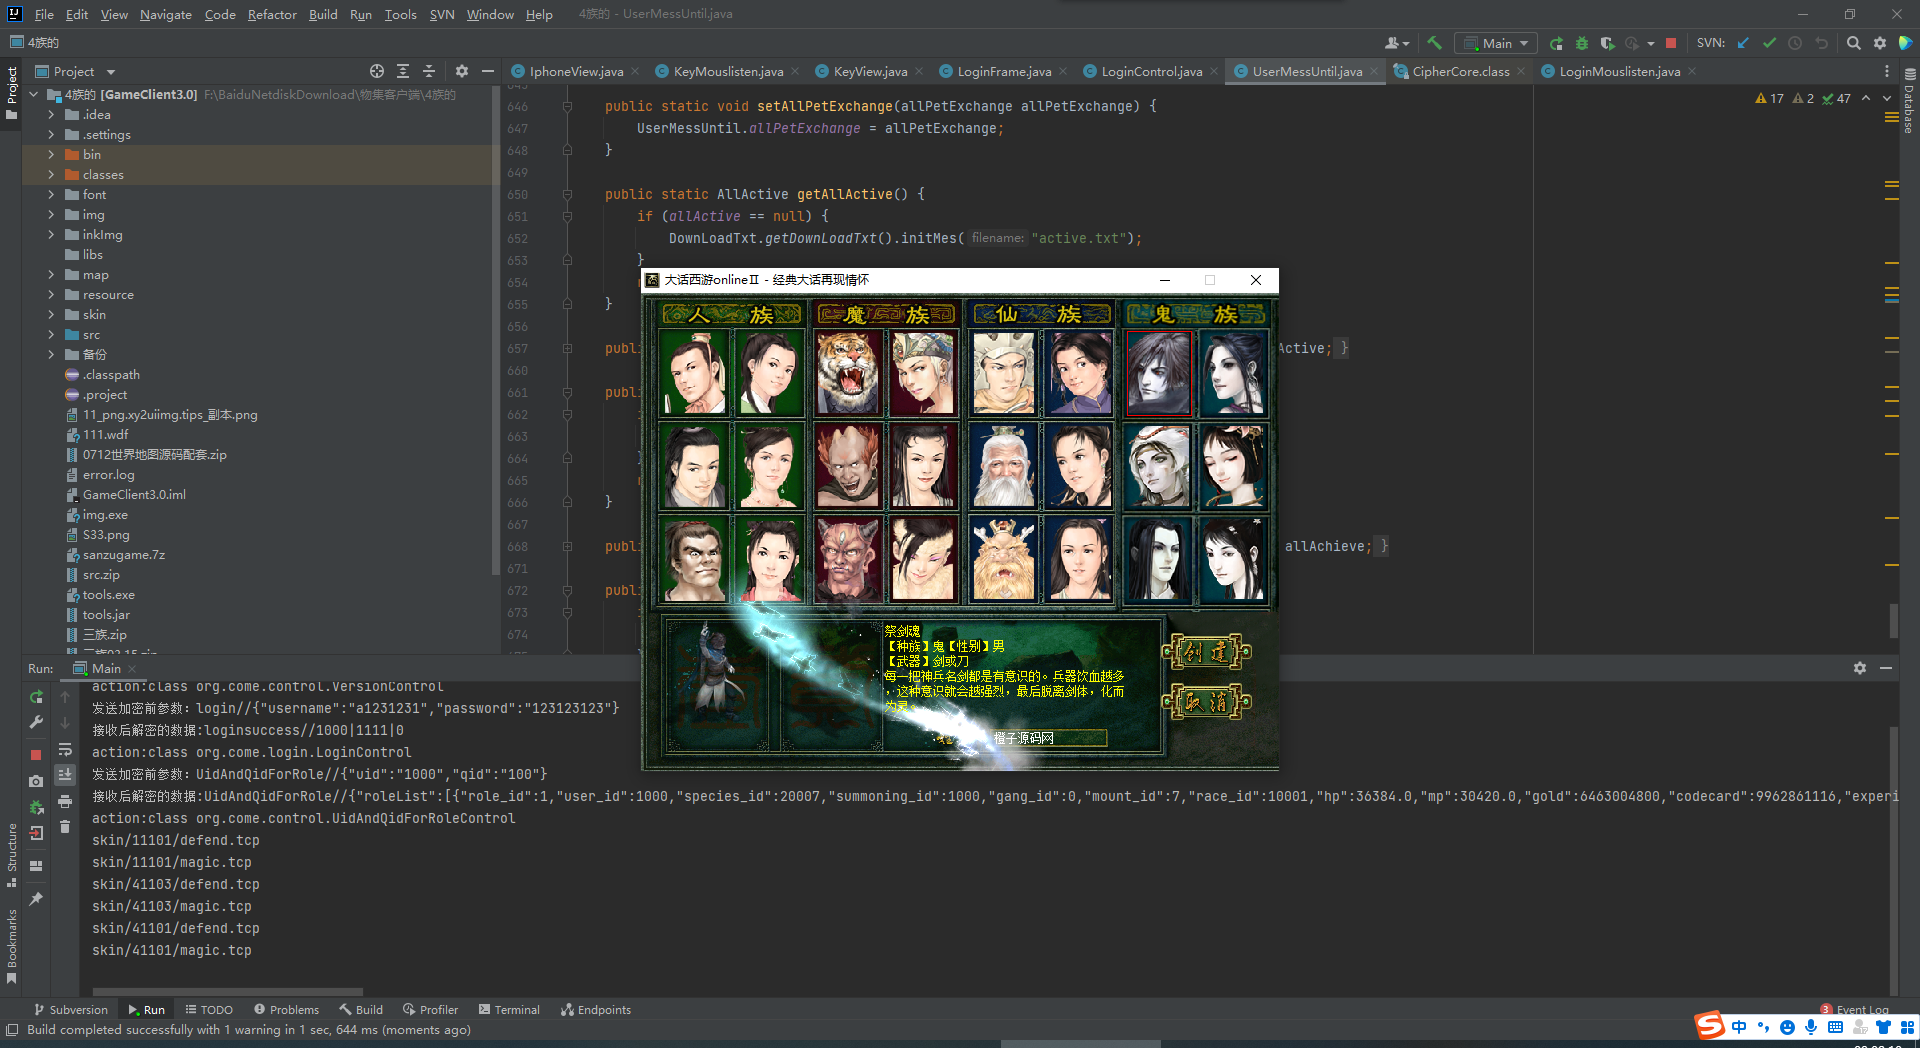Viewport: 1920px width, 1048px height.
Task: Switch to the LoginControl.java tab
Action: 1151,71
